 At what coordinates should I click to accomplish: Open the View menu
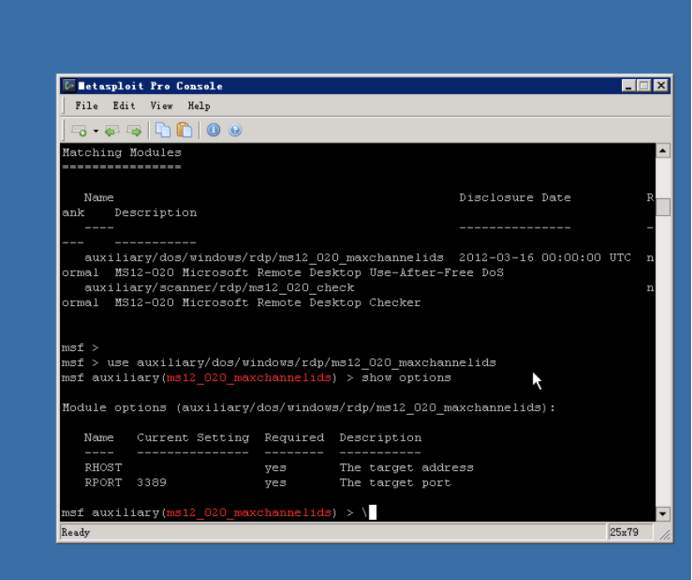pos(161,105)
